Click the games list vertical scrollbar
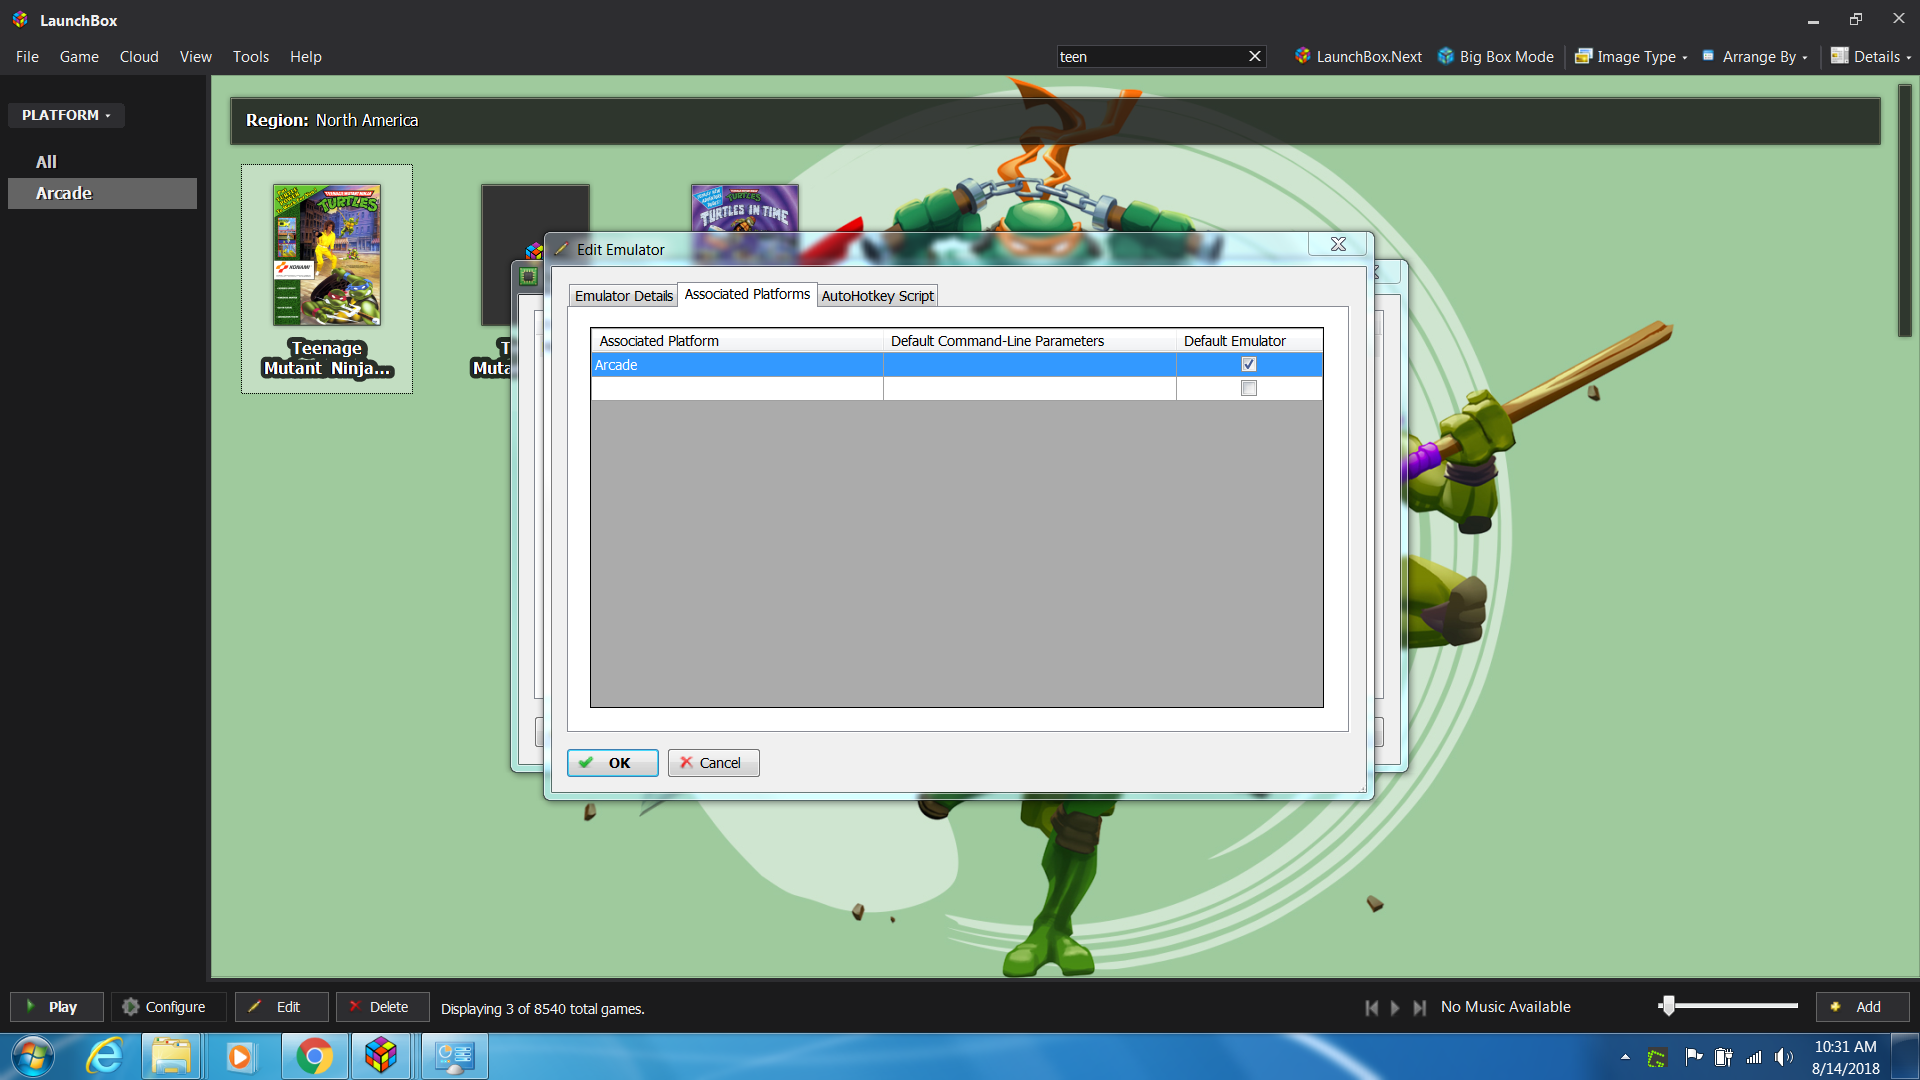 1904,210
